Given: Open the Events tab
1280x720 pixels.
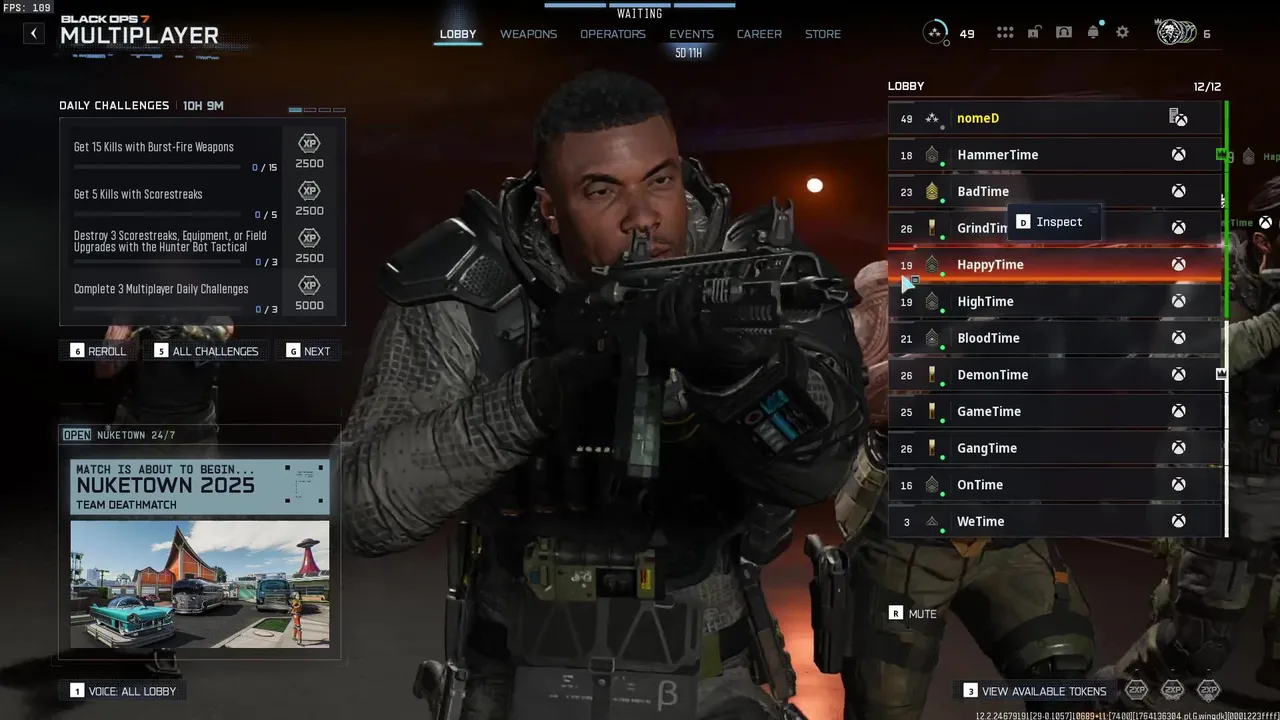Looking at the screenshot, I should coord(691,34).
